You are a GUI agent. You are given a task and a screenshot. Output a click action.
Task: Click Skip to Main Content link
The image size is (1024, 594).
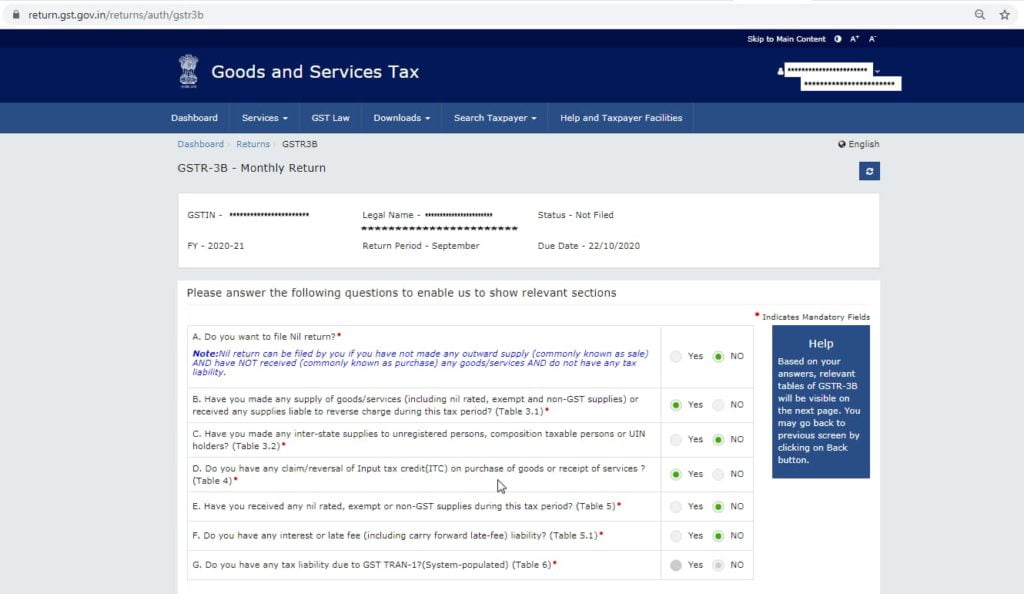click(786, 39)
